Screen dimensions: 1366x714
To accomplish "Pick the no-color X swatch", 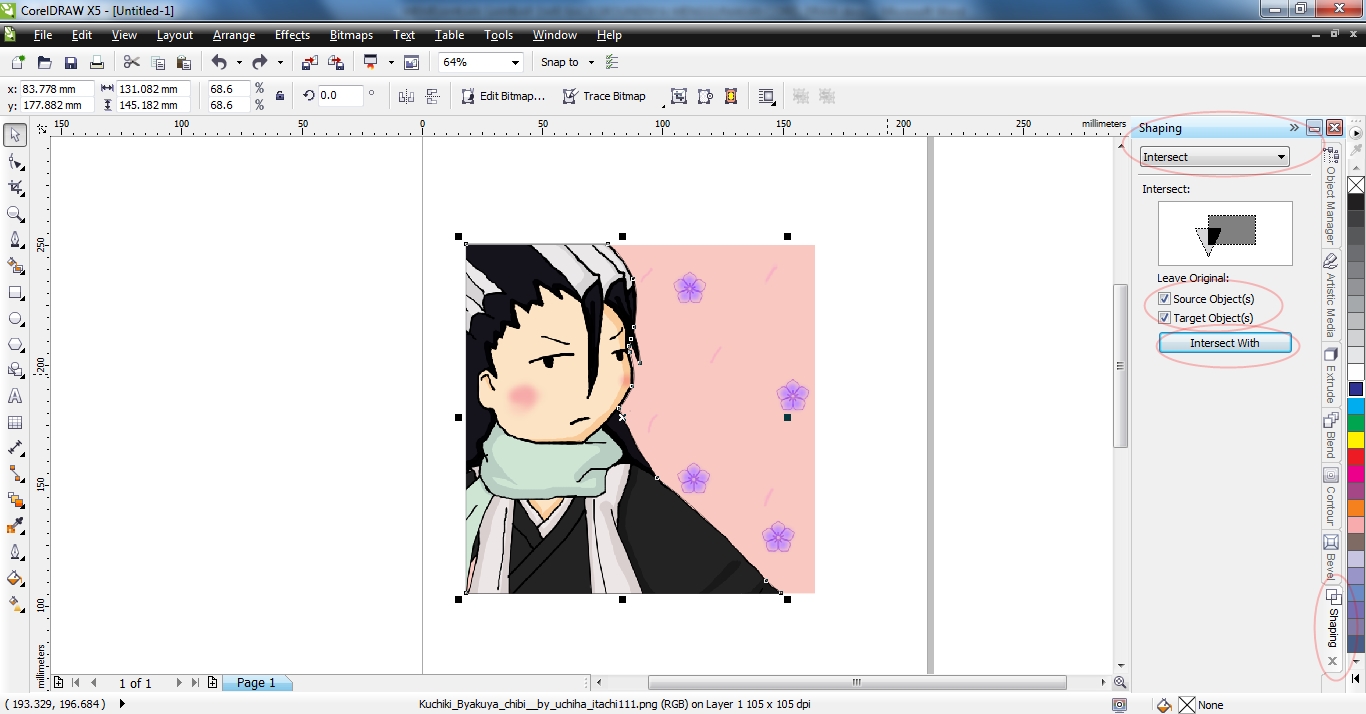I will click(x=1356, y=185).
